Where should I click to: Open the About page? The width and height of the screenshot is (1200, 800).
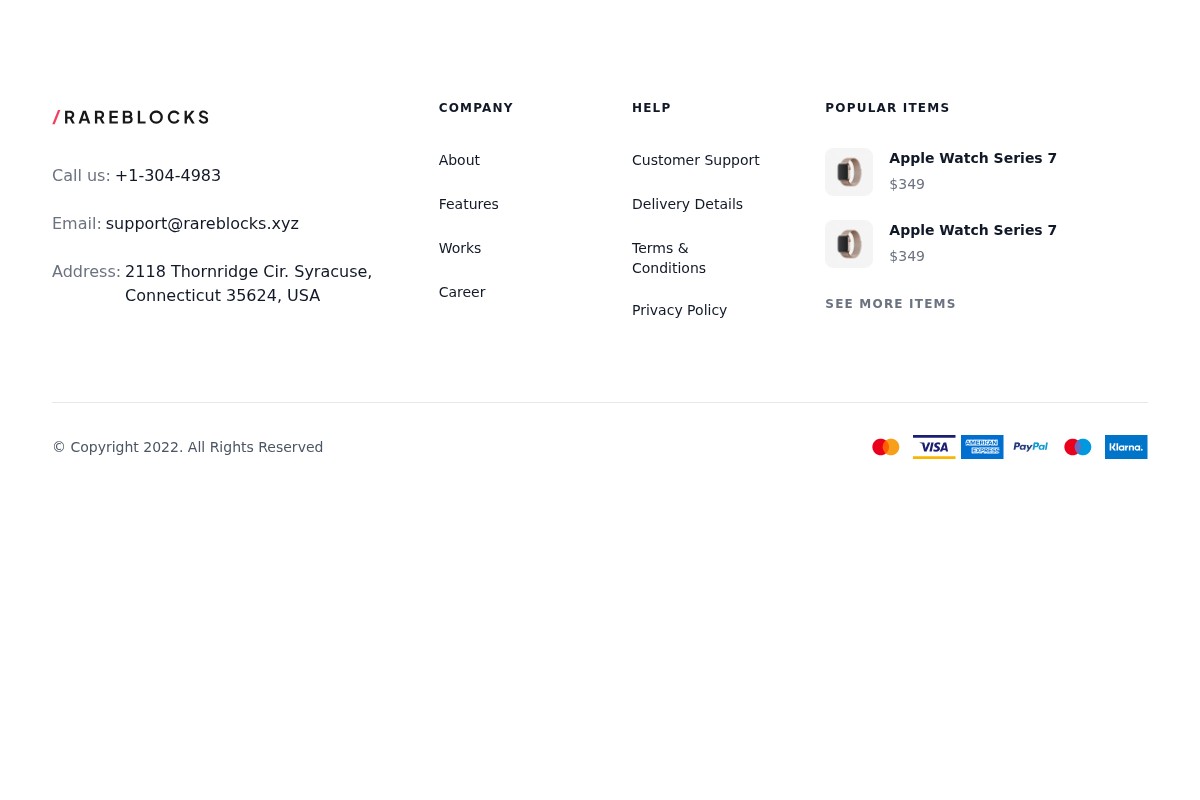(x=459, y=160)
